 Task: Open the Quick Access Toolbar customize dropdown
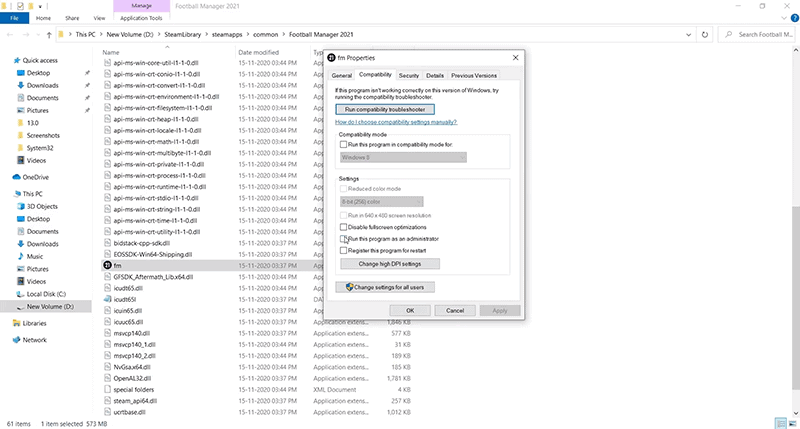pos(40,7)
